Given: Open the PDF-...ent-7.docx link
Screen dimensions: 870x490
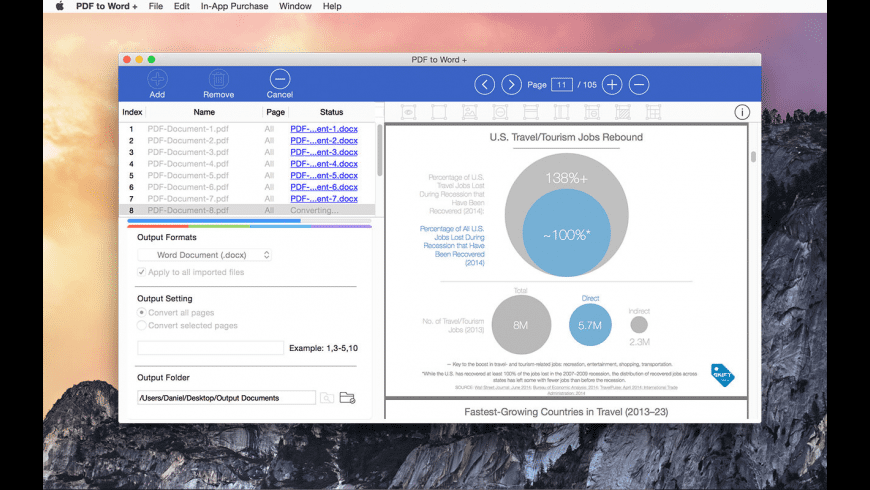Looking at the screenshot, I should [324, 199].
